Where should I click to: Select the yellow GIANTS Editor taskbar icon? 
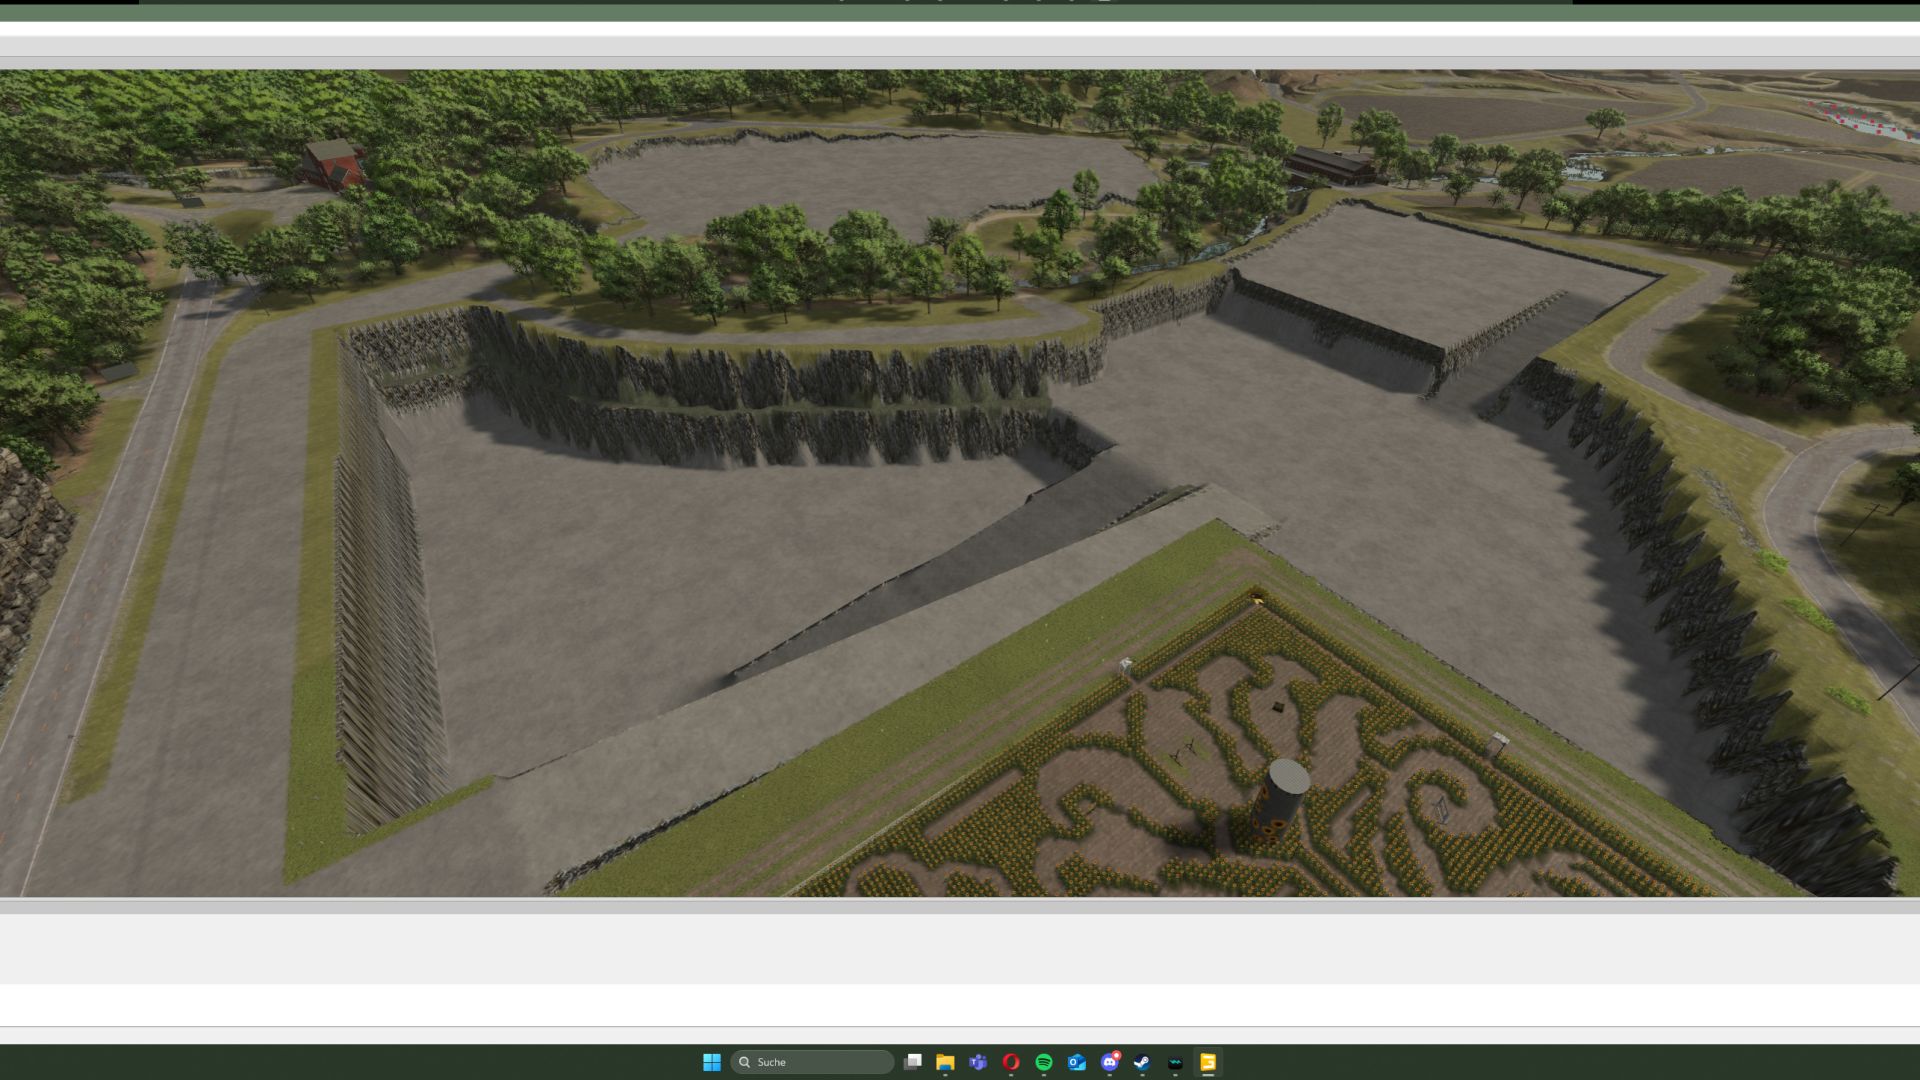click(x=1208, y=1062)
